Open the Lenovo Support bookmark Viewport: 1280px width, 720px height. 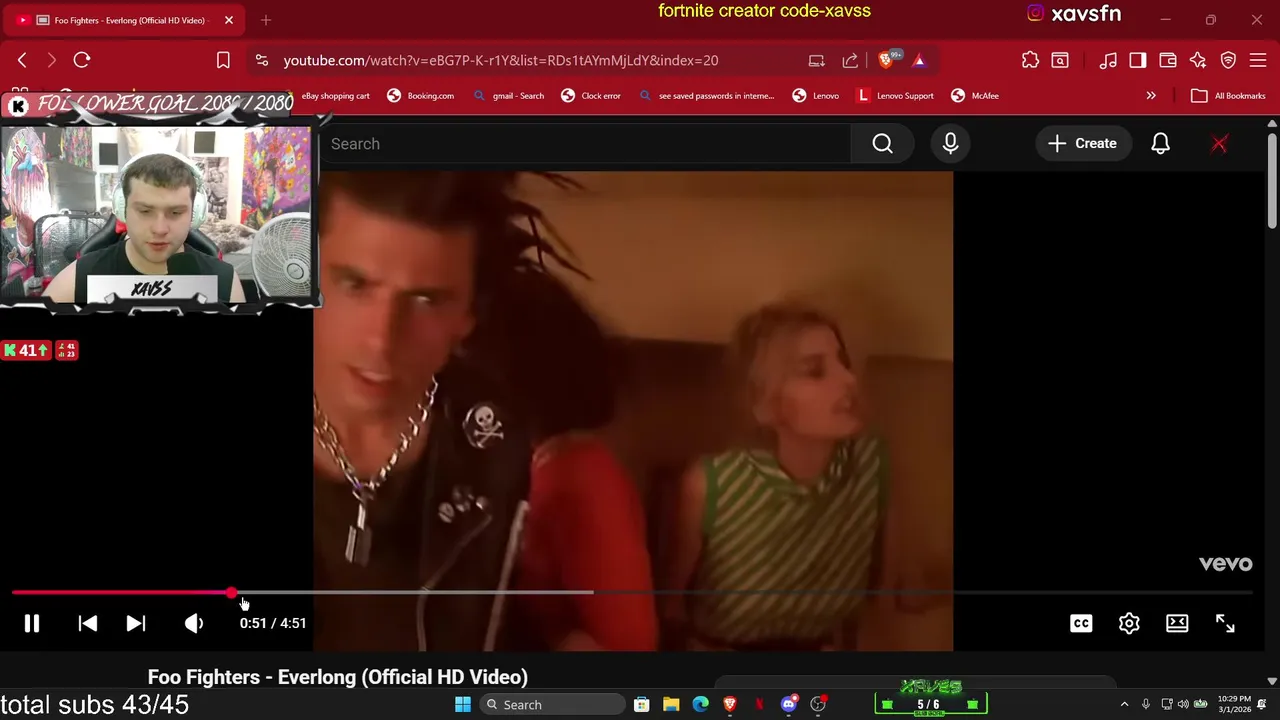[896, 96]
